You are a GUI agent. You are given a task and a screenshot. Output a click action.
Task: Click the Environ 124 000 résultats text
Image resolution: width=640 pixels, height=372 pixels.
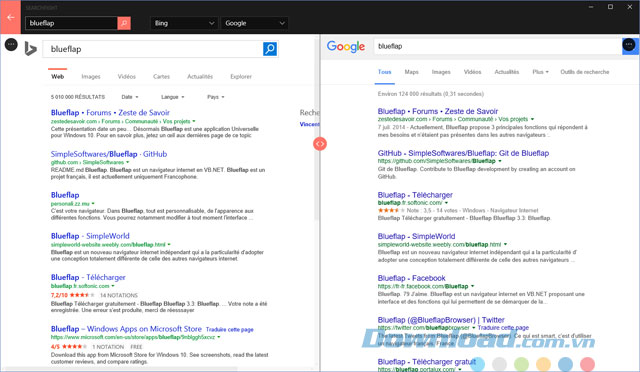(x=431, y=94)
